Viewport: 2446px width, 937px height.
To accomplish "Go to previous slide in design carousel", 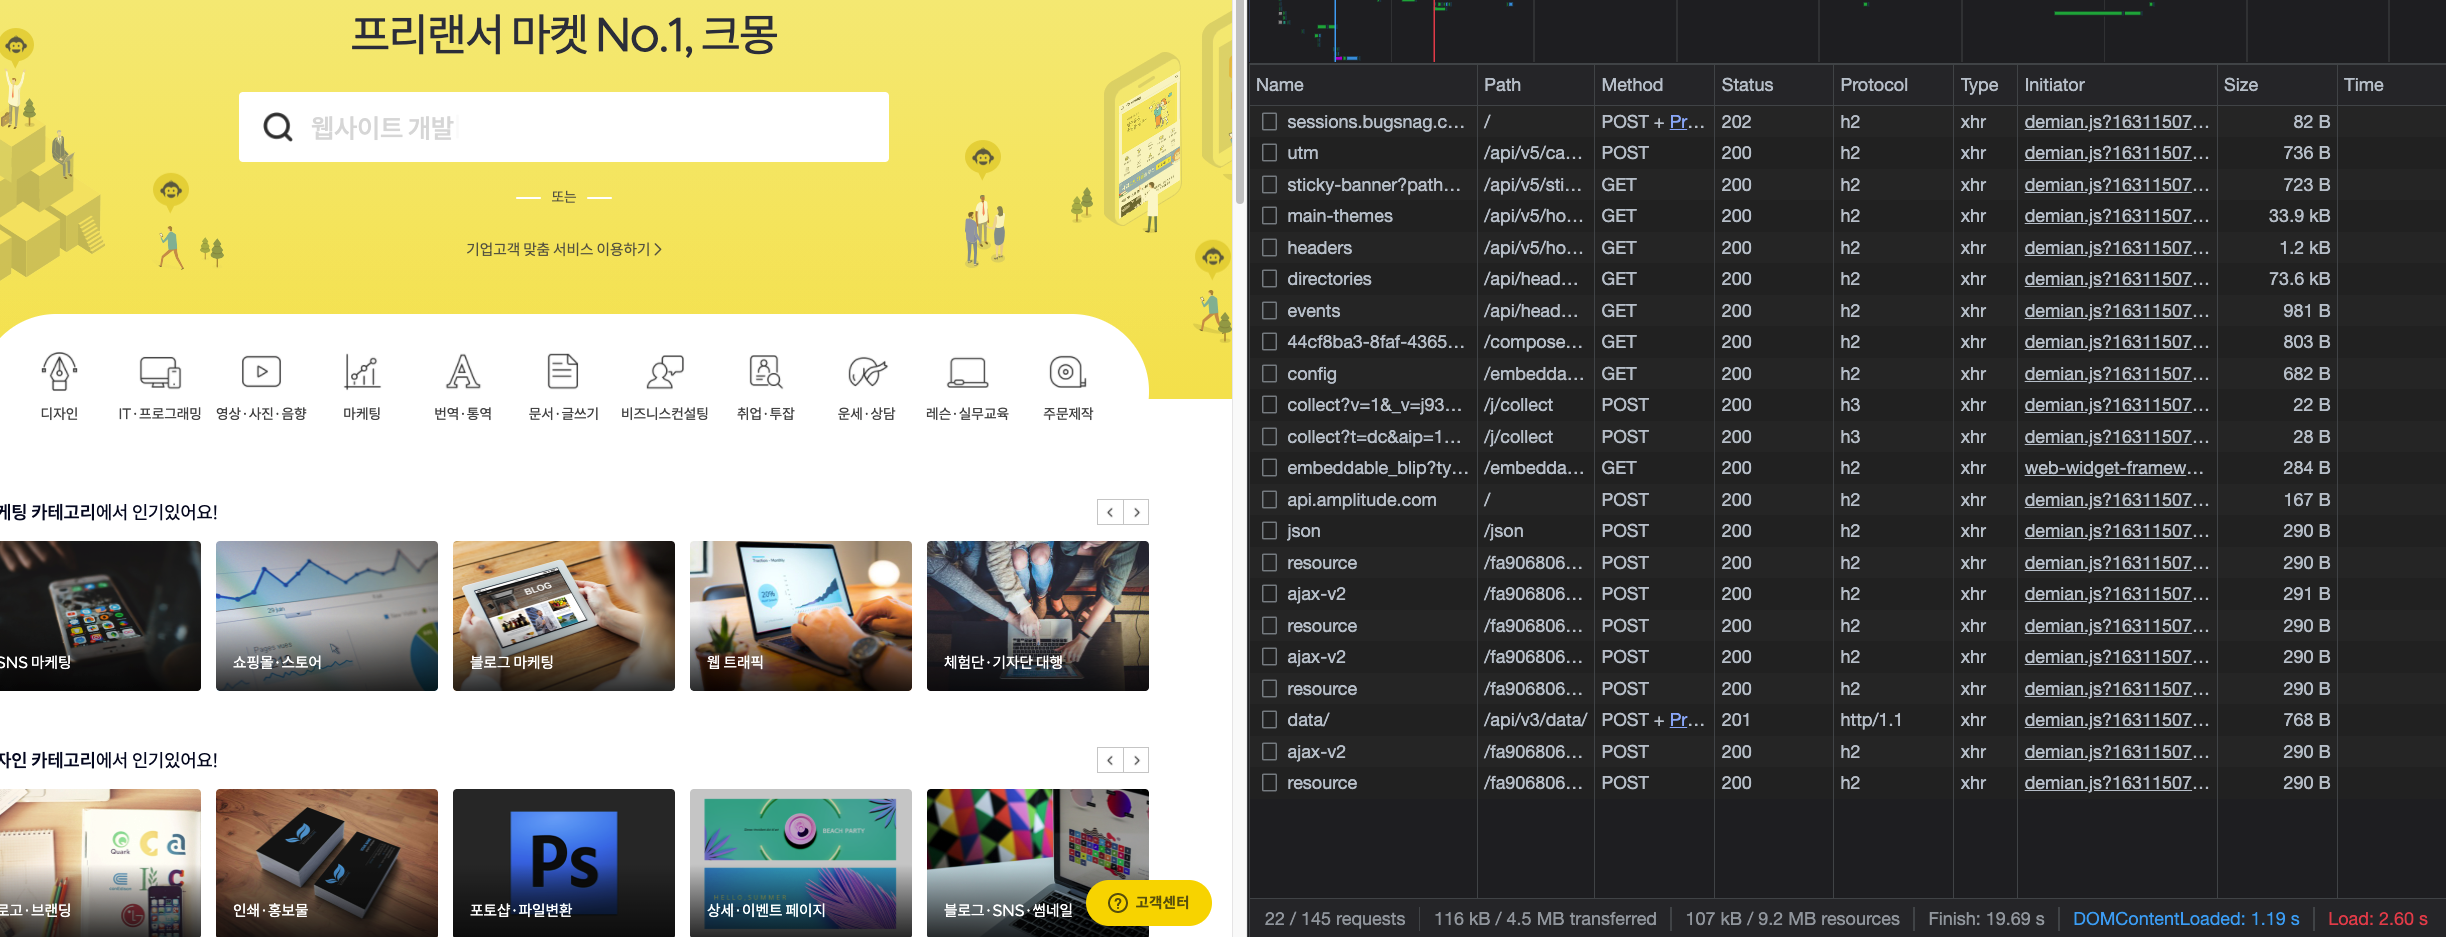I will [1110, 760].
